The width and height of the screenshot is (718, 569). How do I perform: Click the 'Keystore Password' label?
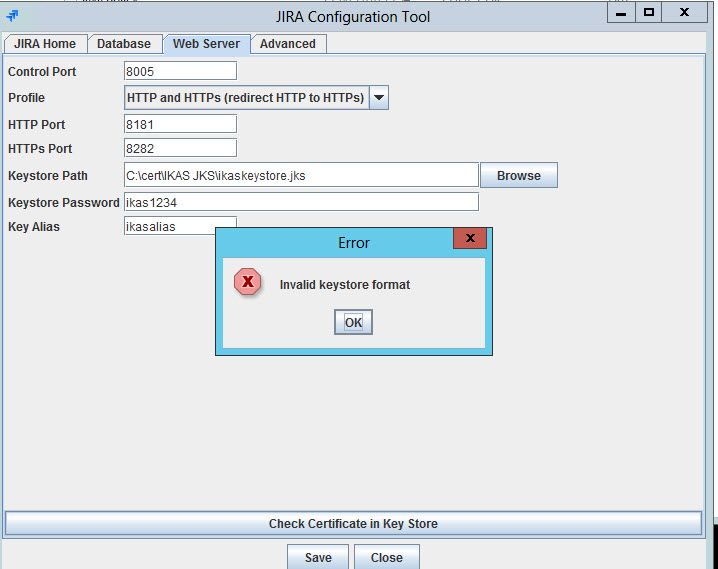click(64, 203)
